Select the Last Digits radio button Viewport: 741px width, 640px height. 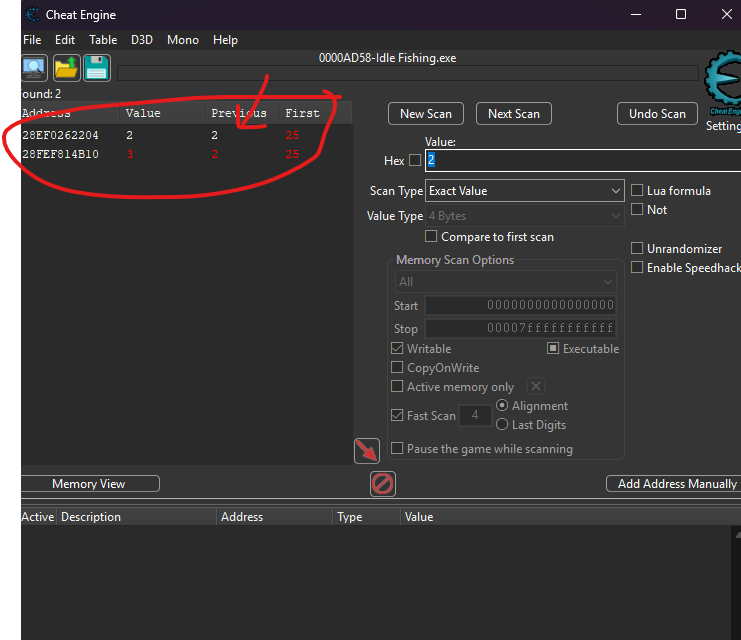[502, 425]
